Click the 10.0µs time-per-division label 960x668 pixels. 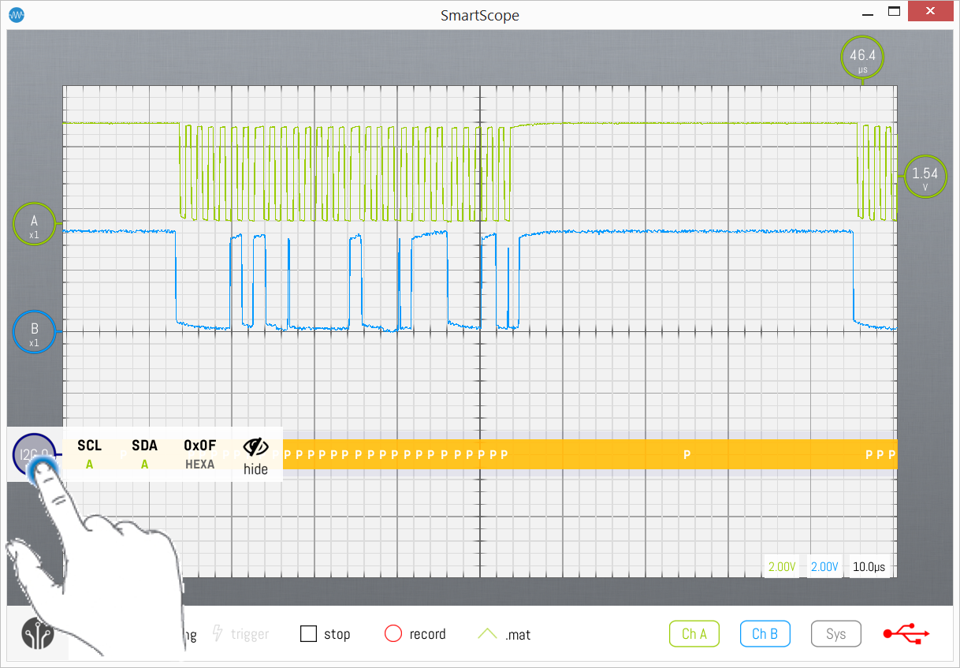pos(869,567)
